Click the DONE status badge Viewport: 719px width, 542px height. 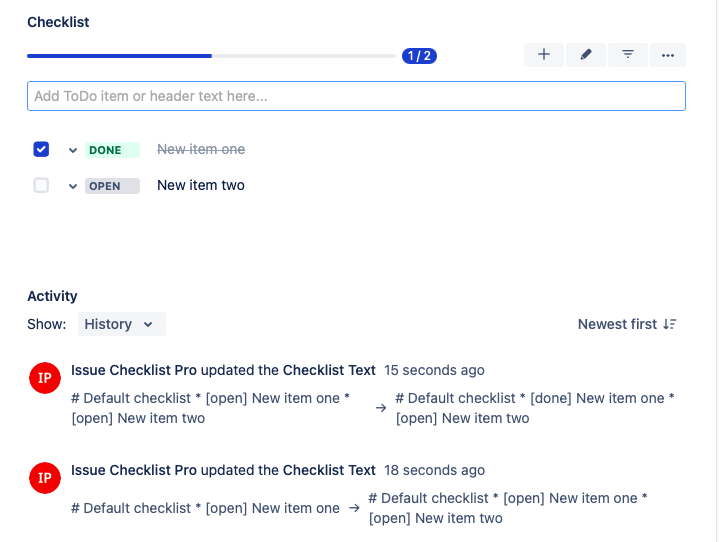[x=111, y=150]
